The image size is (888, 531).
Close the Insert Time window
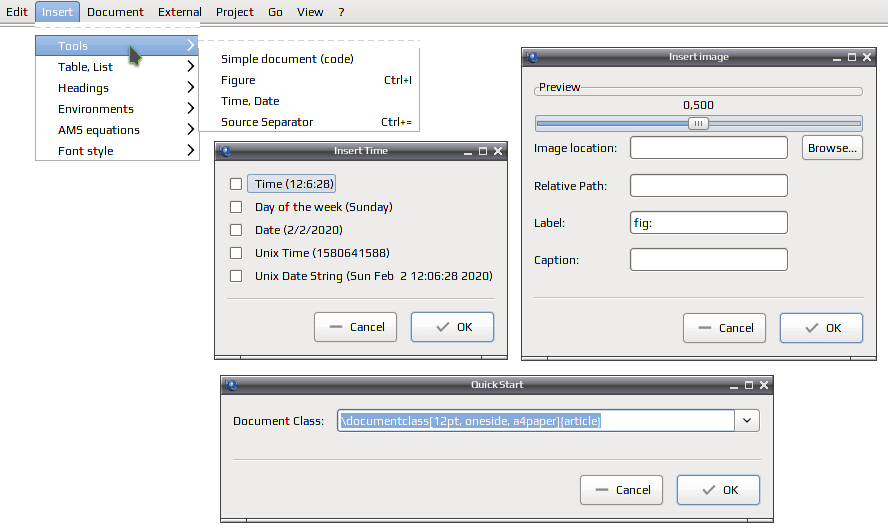(498, 151)
